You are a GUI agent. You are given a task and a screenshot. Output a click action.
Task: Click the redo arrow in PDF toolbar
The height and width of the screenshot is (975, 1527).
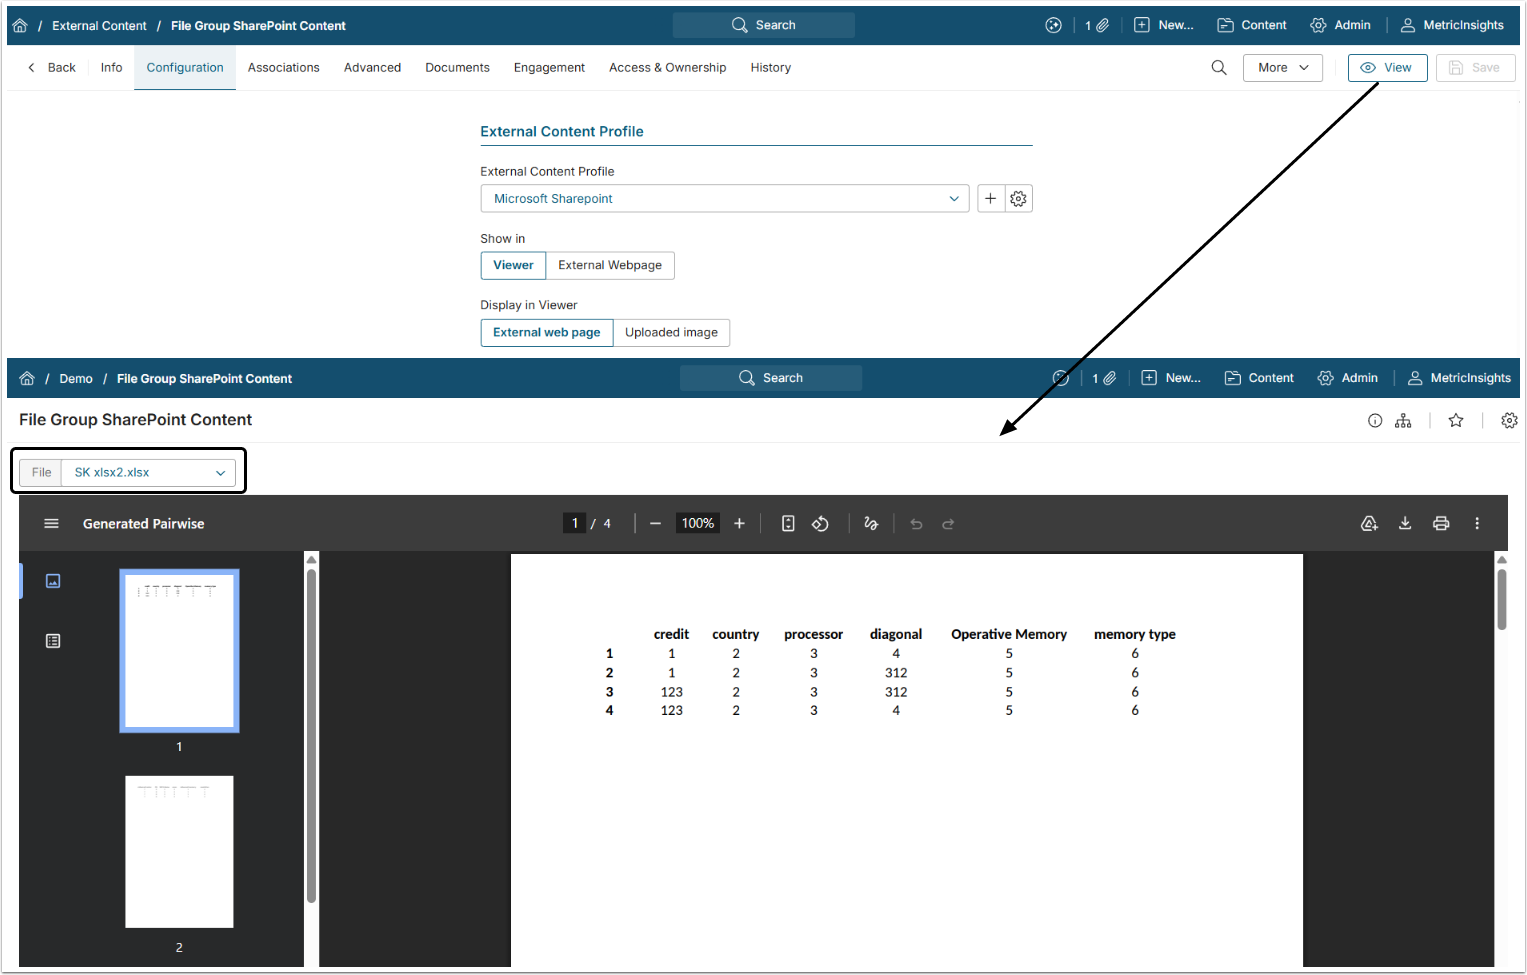[x=948, y=524]
